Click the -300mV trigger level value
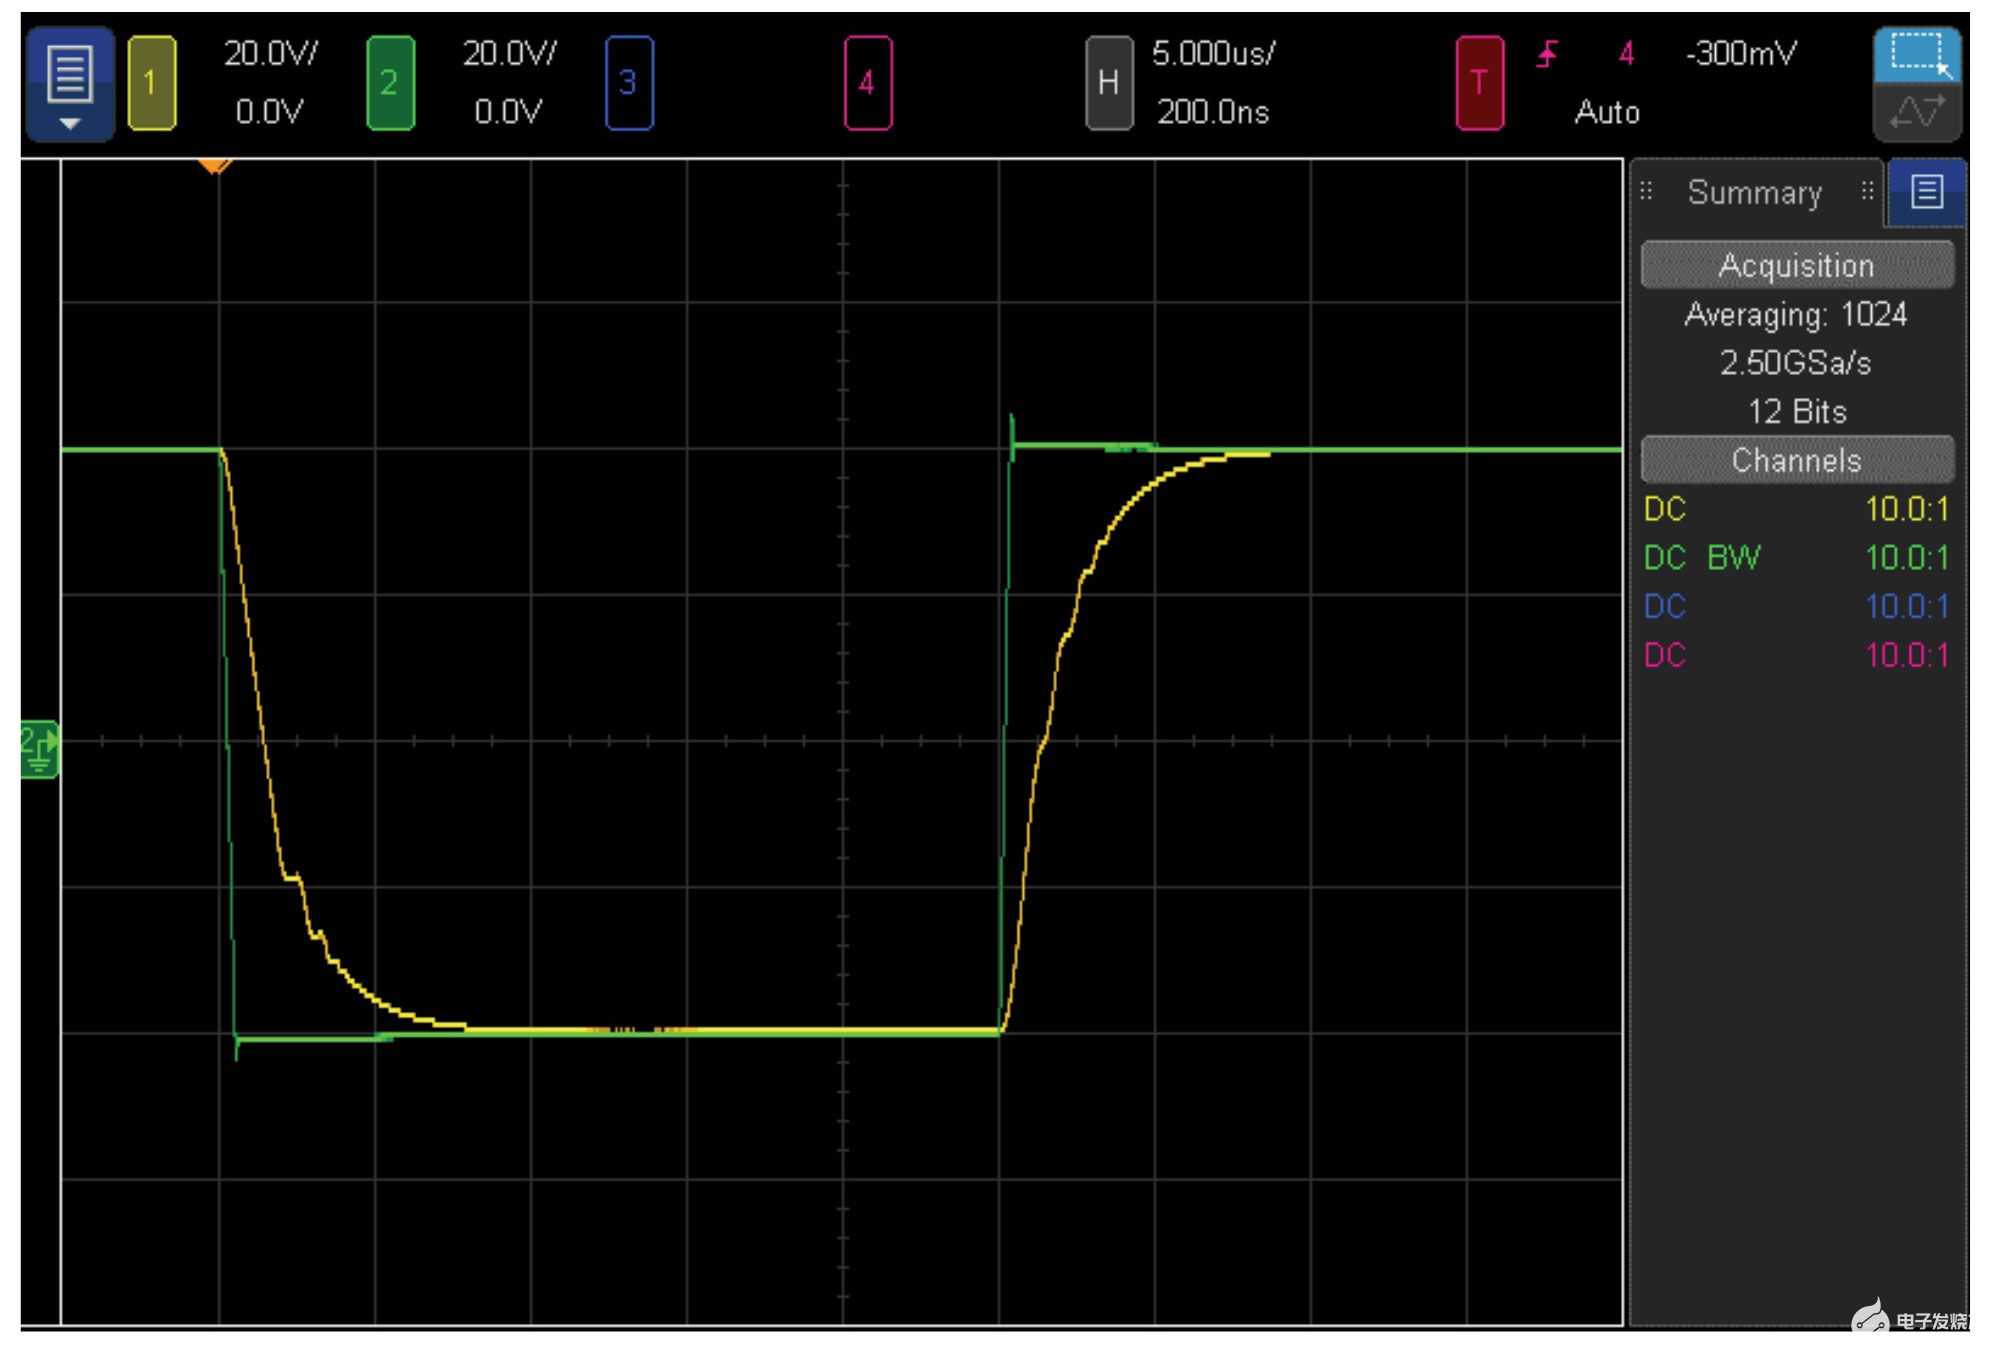This screenshot has width=1991, height=1346. [x=1741, y=54]
